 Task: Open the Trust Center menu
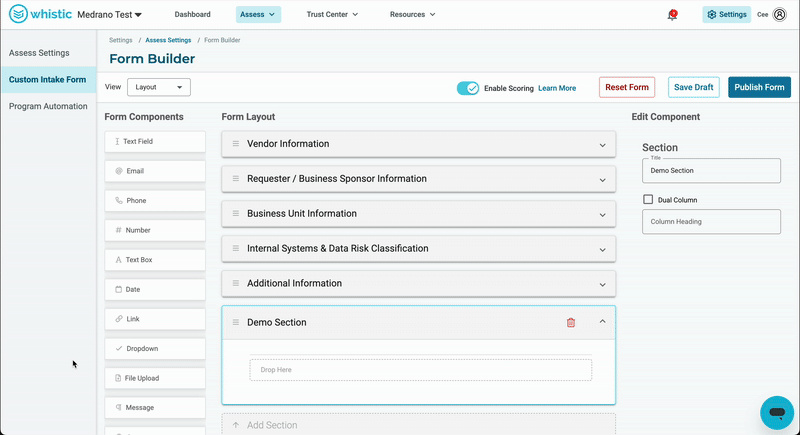(332, 14)
